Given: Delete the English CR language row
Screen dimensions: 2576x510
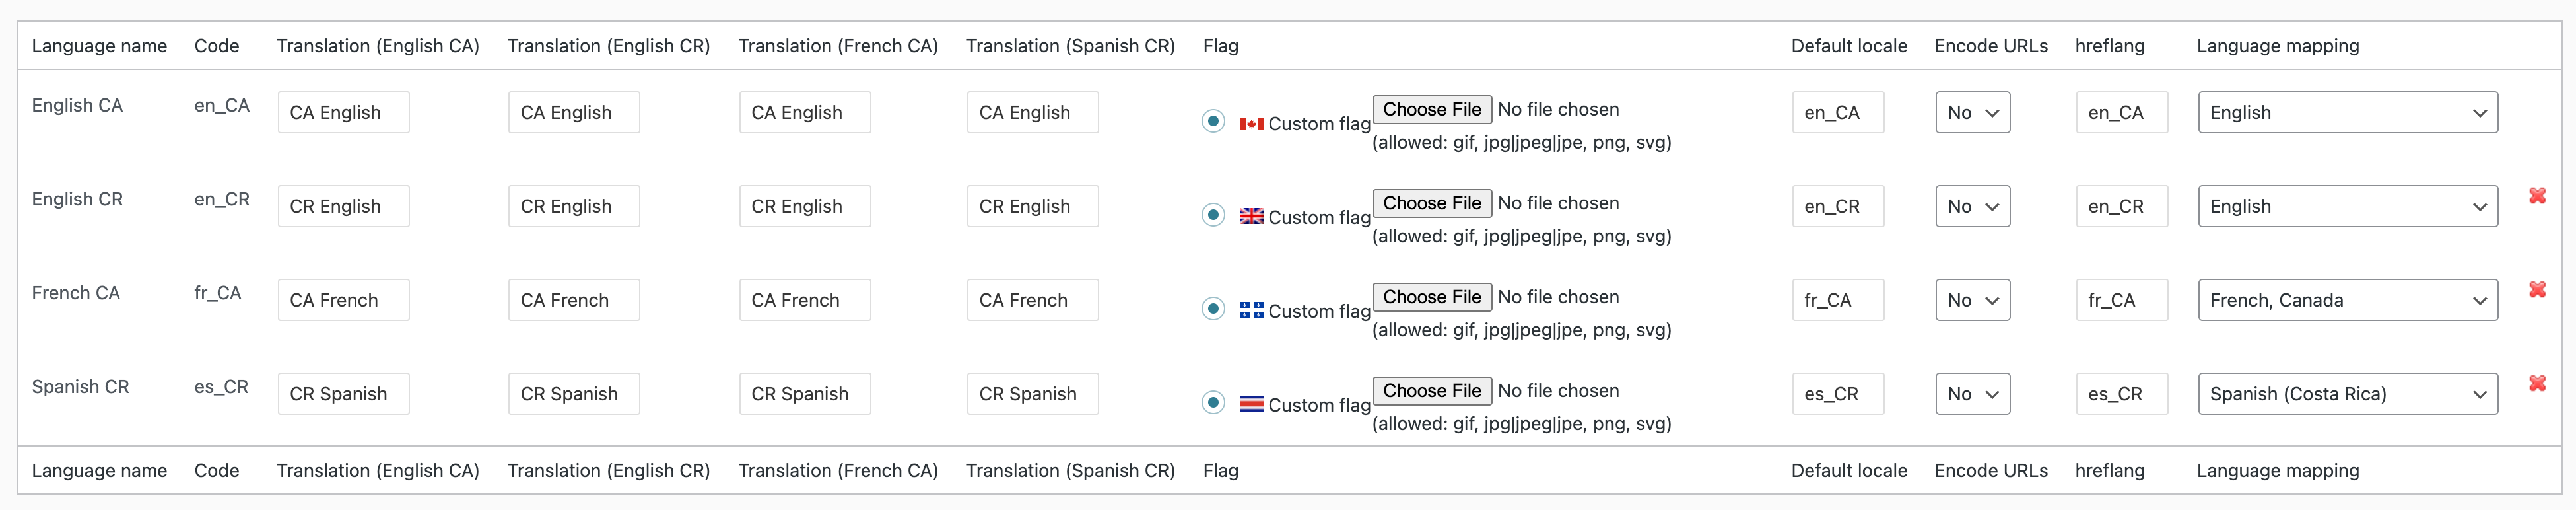Looking at the screenshot, I should [2537, 196].
